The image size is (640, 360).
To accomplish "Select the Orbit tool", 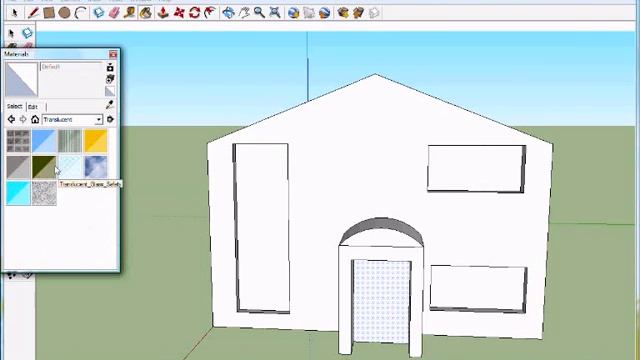I will click(x=229, y=13).
